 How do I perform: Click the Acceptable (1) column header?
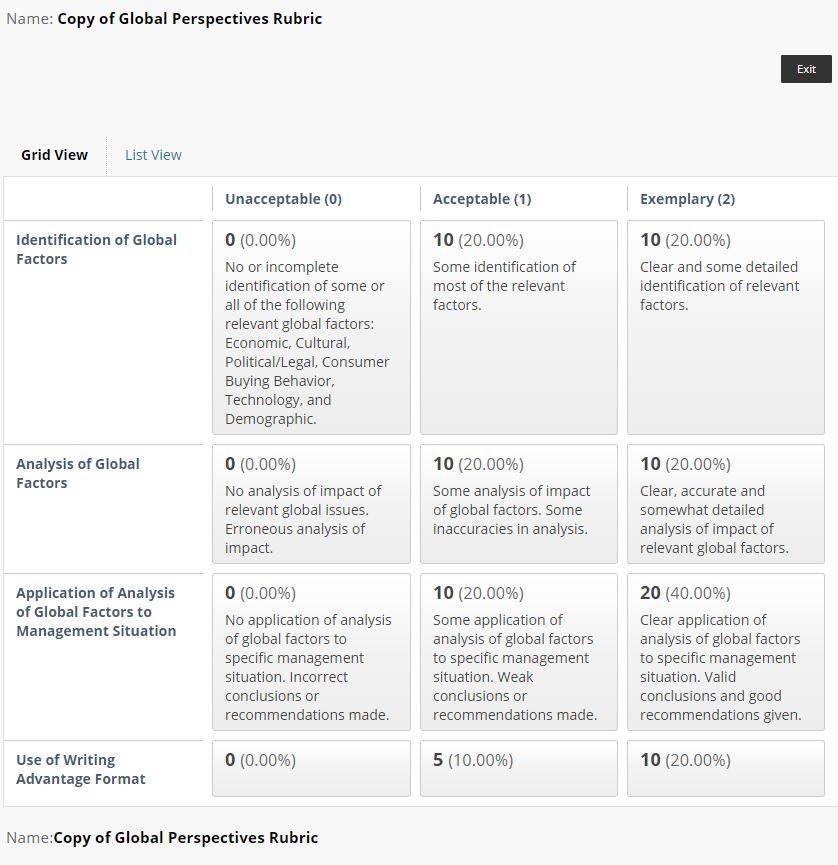(x=482, y=199)
